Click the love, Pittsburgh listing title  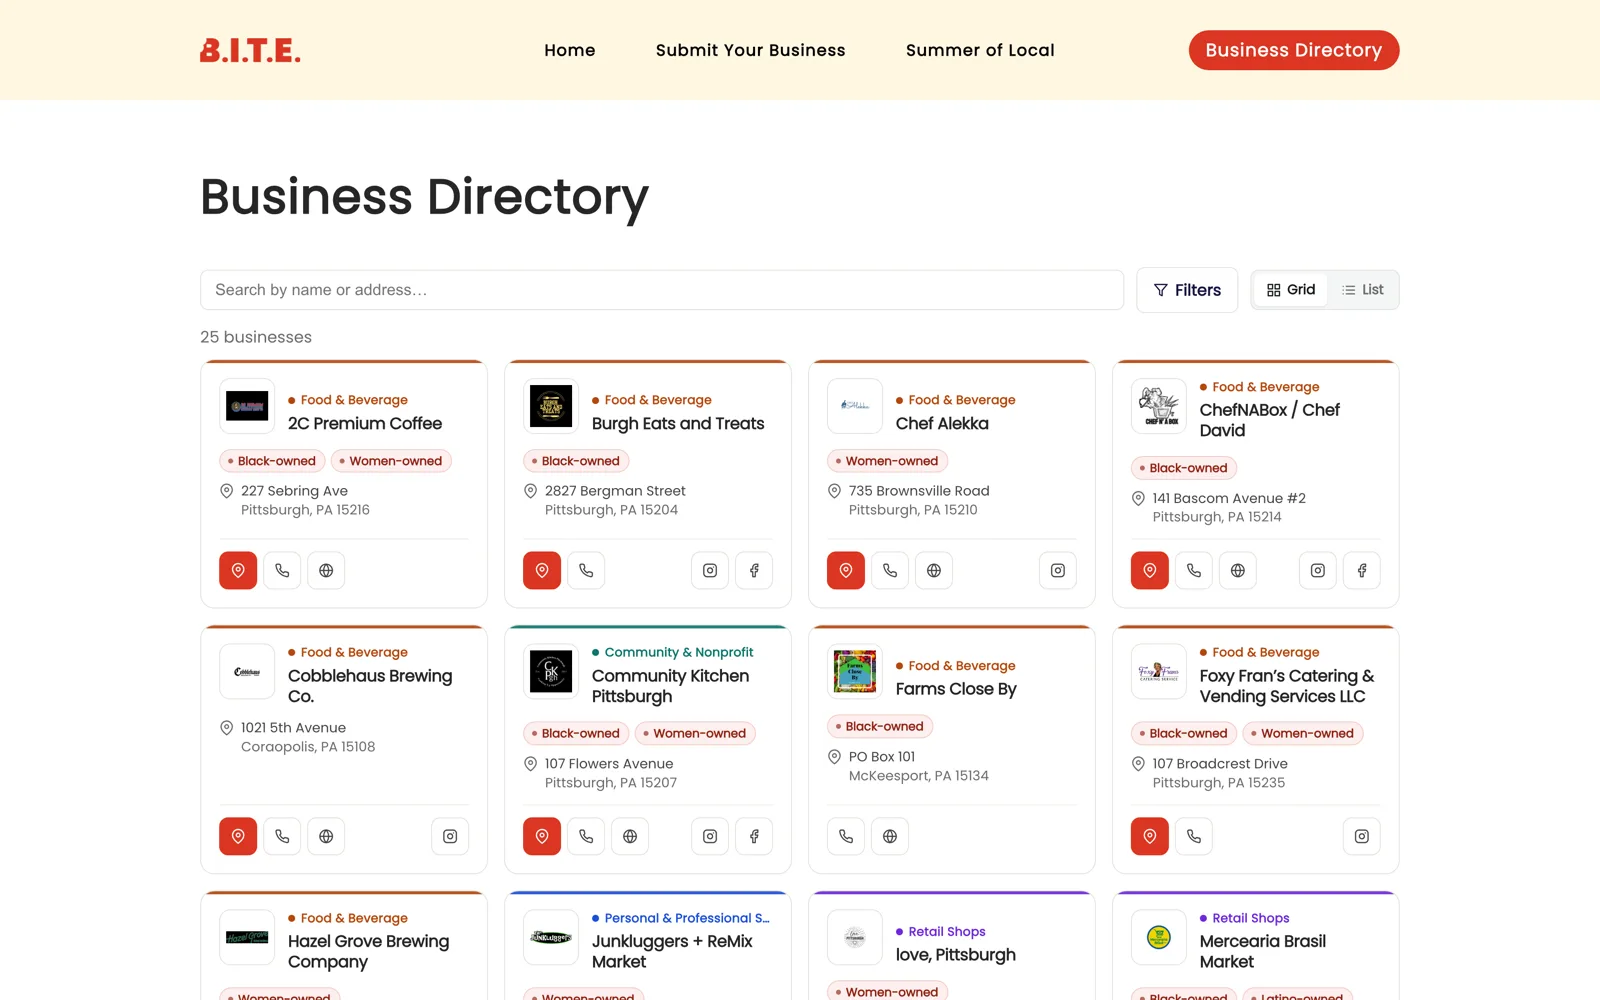point(956,955)
